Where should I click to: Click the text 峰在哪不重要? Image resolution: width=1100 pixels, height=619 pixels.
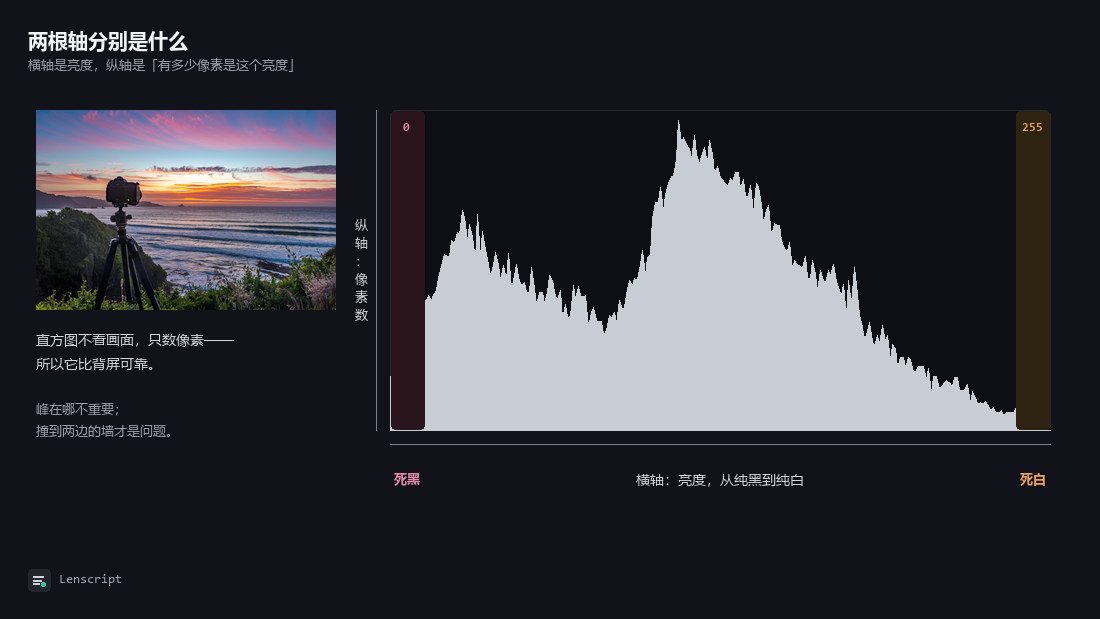(x=74, y=409)
